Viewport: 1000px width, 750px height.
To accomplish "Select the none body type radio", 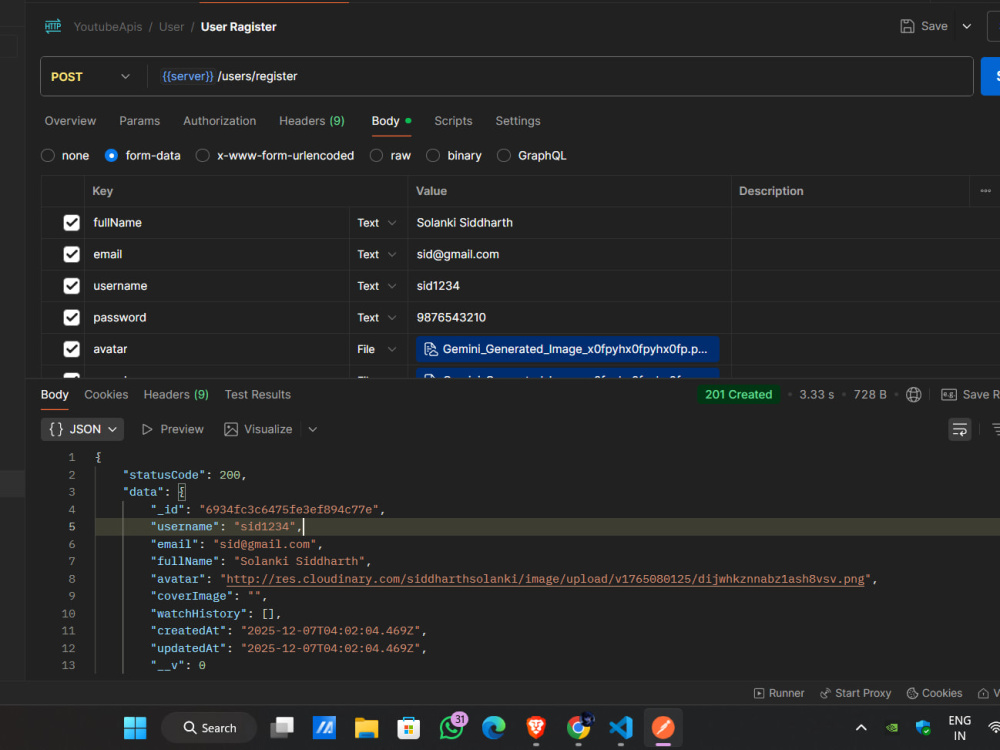I will pos(48,156).
